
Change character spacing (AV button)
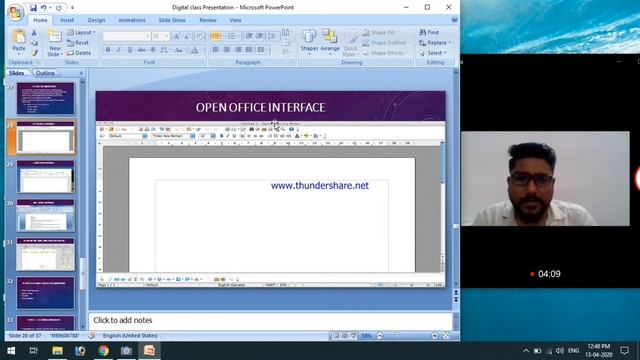[x=164, y=50]
